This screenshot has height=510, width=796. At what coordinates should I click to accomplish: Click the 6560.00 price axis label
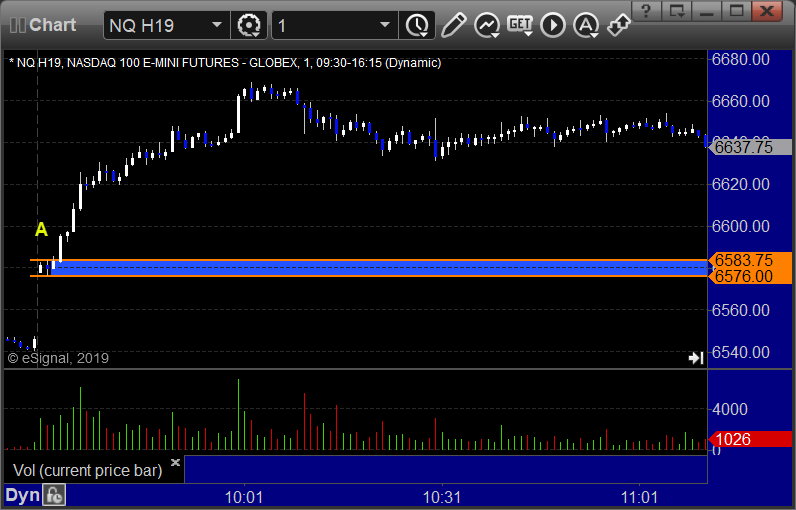click(x=741, y=310)
